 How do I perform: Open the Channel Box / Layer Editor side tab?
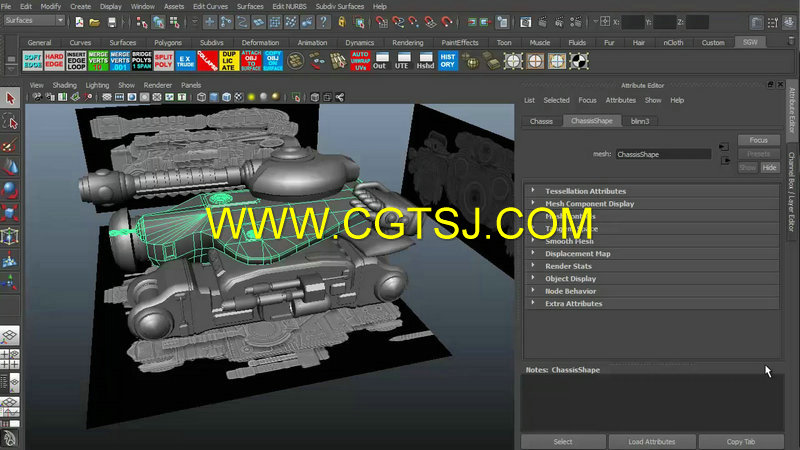pyautogui.click(x=792, y=191)
